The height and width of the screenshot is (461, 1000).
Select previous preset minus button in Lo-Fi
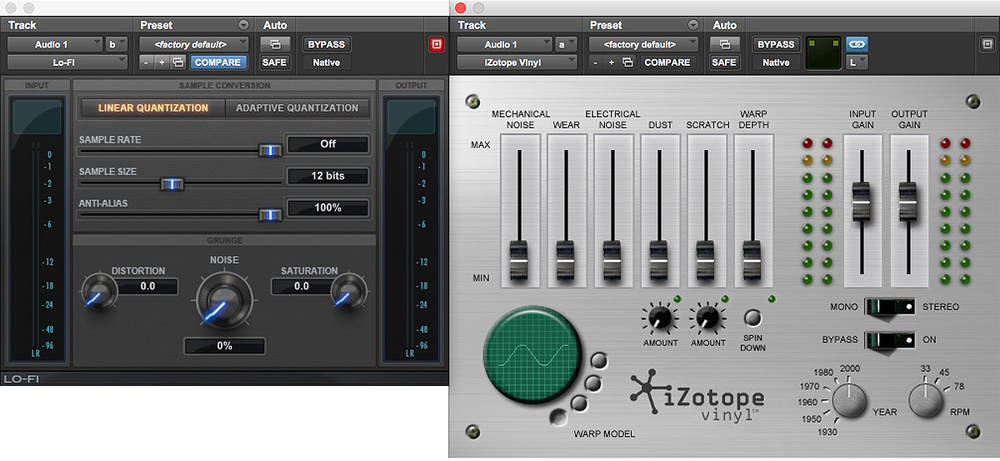147,62
